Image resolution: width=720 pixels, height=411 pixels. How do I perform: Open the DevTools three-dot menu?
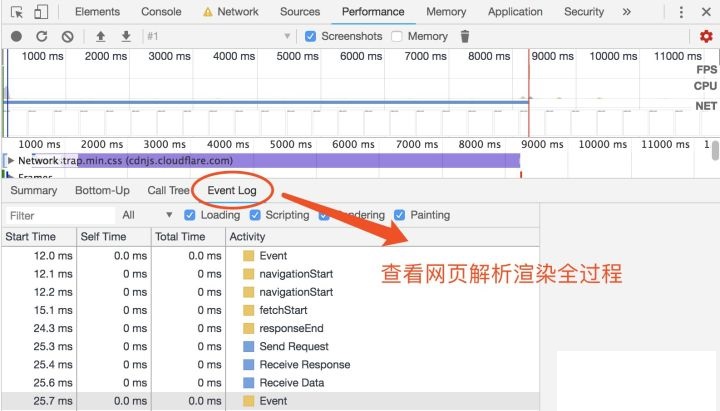pos(681,12)
